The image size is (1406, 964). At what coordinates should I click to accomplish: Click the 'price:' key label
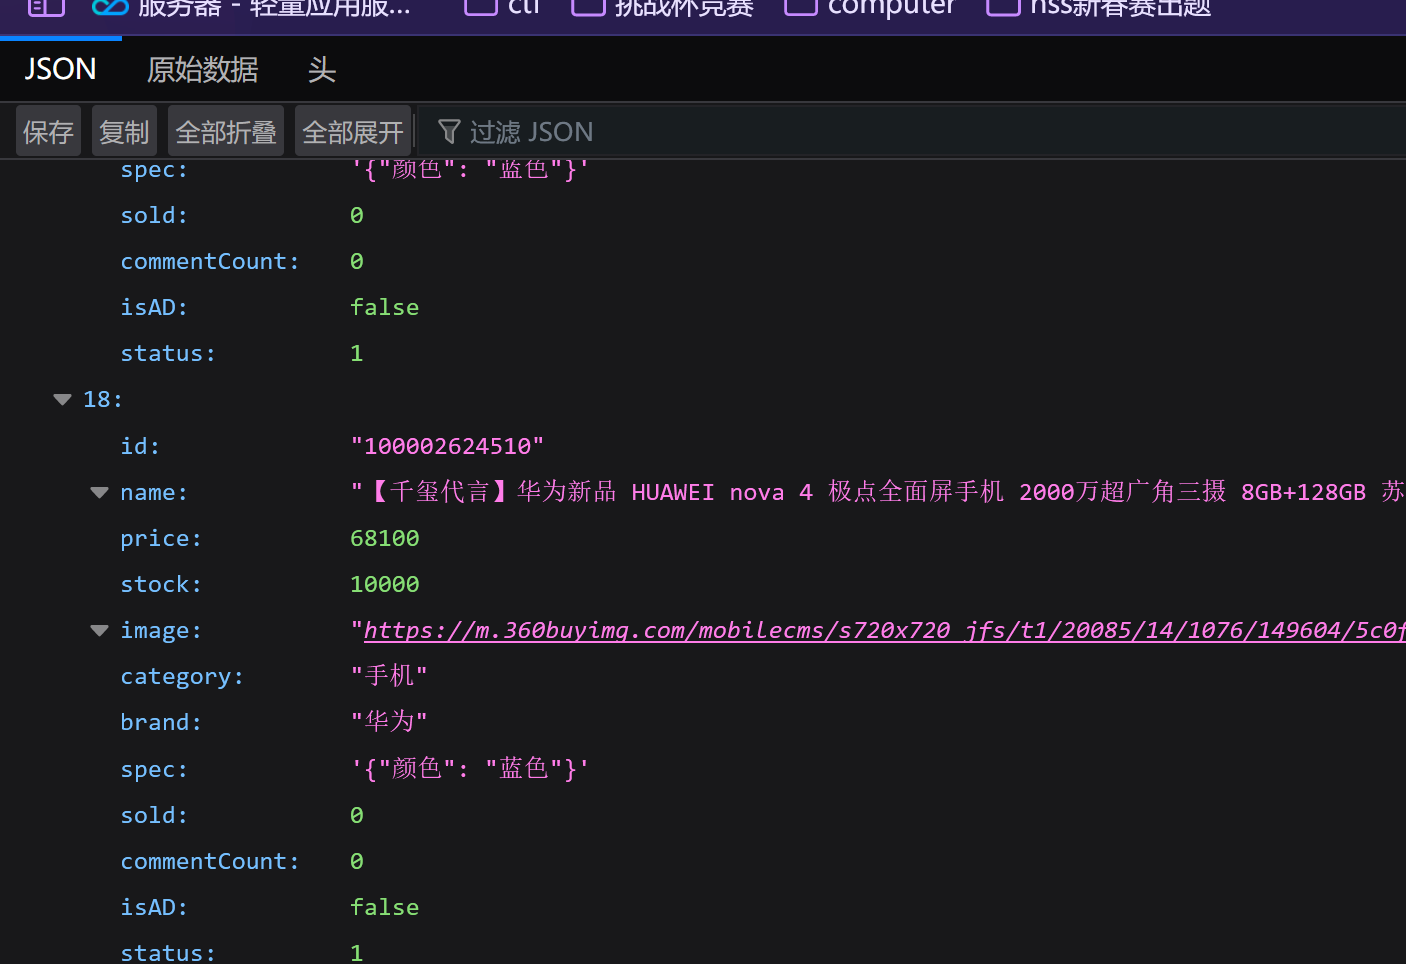(161, 538)
